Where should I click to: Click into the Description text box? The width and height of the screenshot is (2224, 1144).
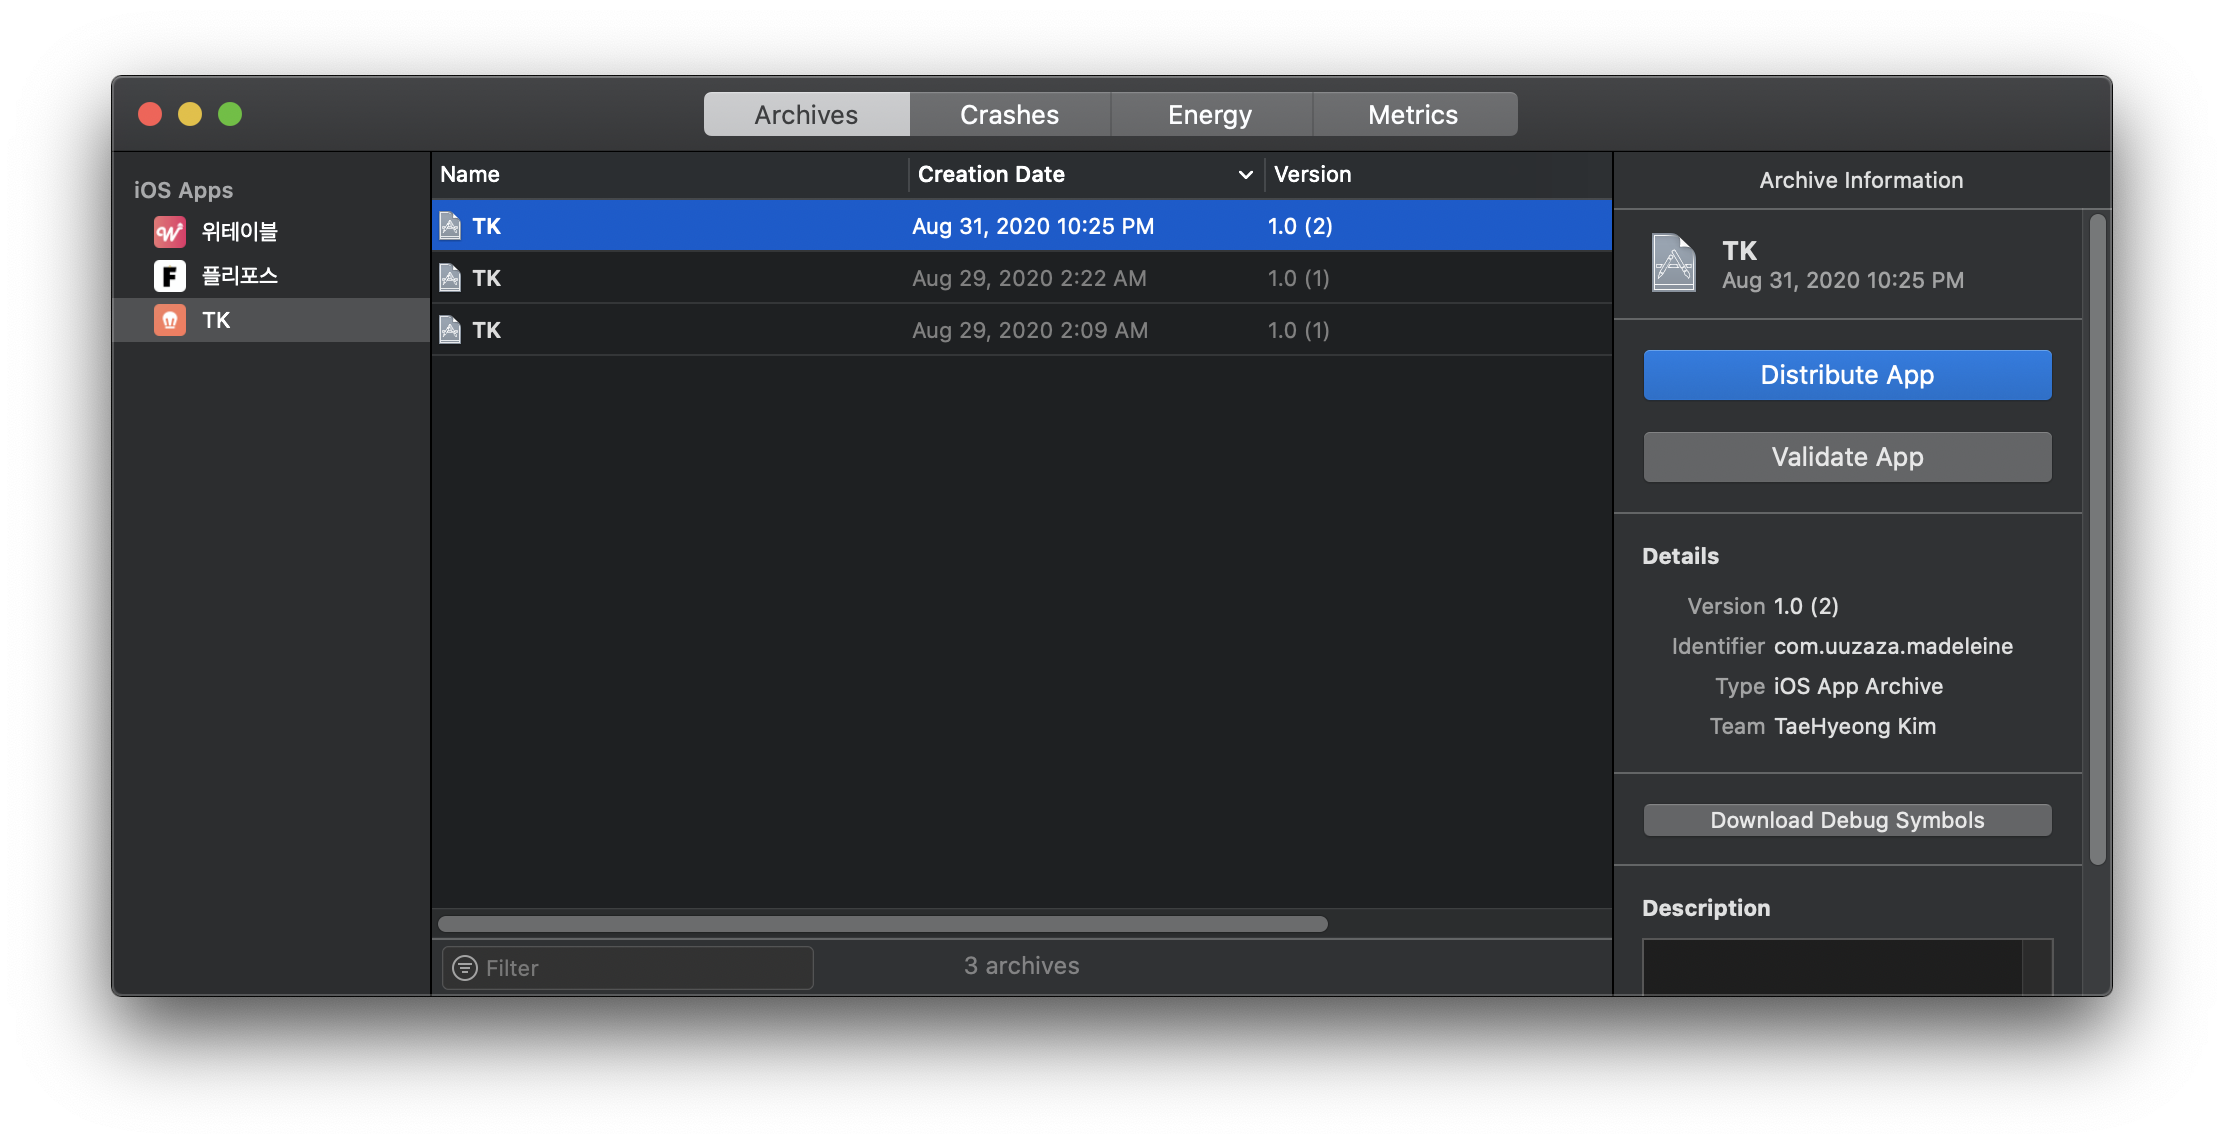1832,966
